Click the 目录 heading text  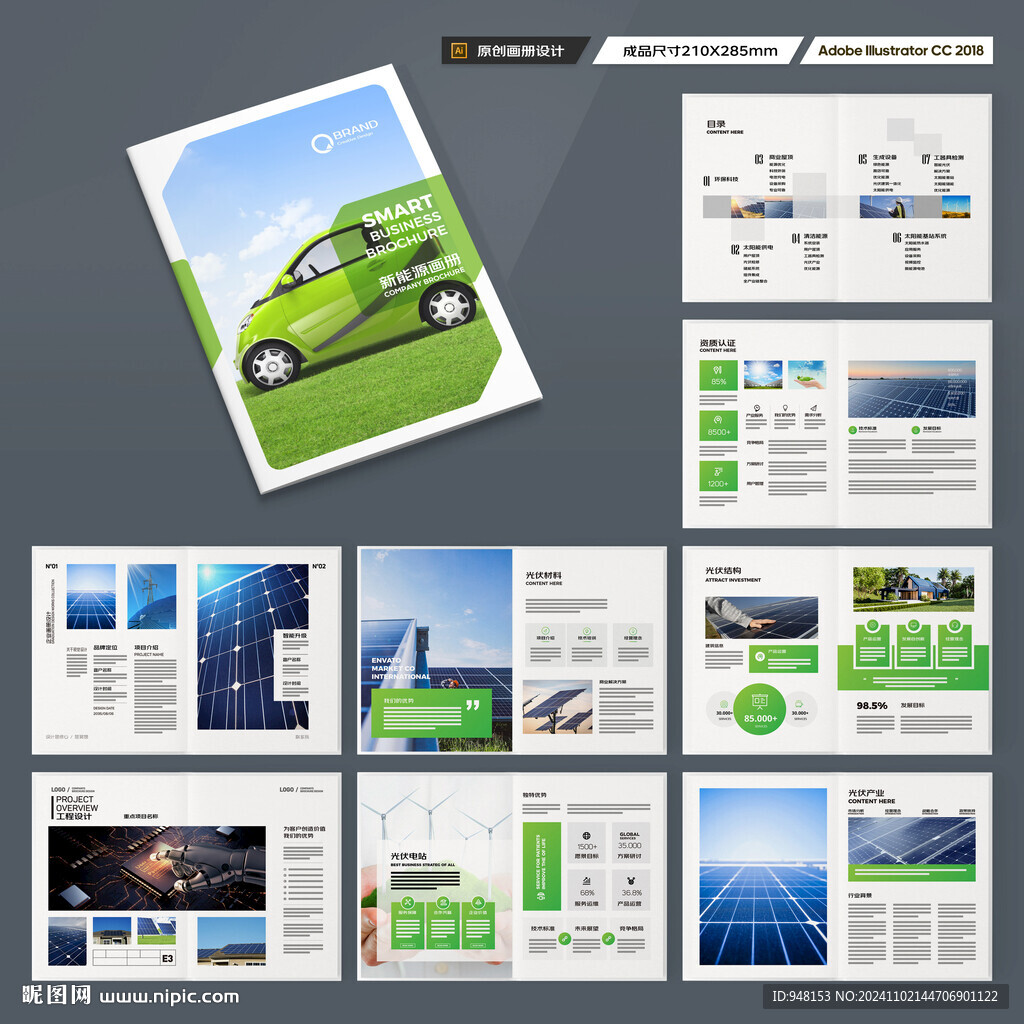716,123
